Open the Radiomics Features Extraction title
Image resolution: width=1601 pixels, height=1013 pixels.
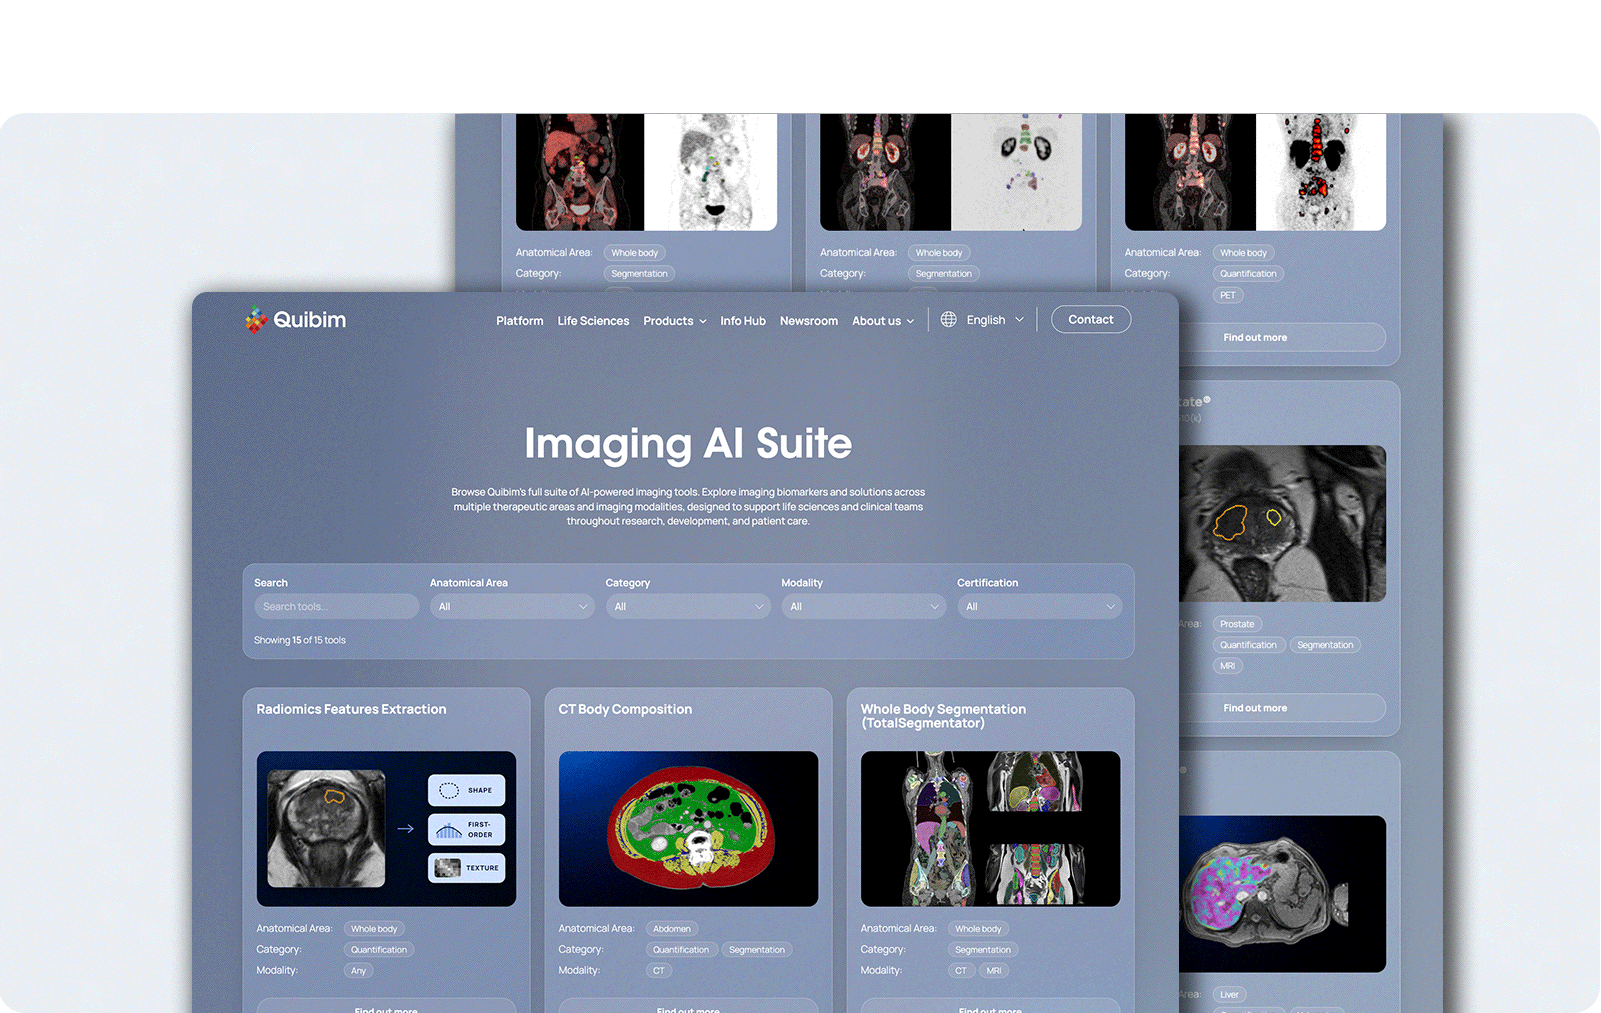click(x=351, y=709)
